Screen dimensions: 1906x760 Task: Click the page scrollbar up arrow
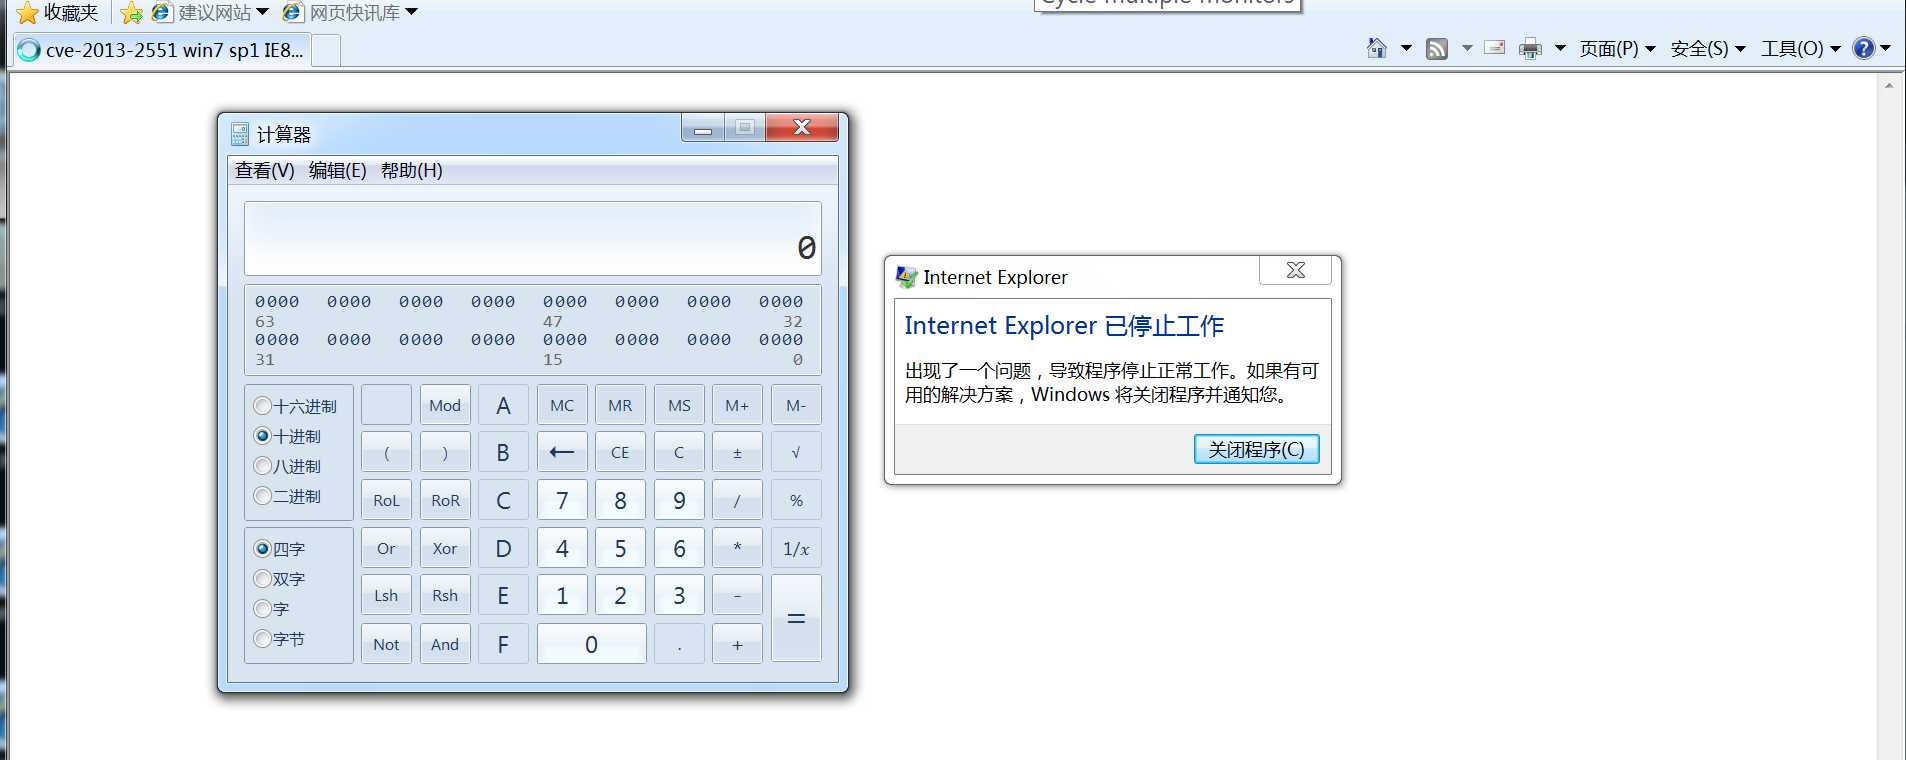[x=1889, y=86]
